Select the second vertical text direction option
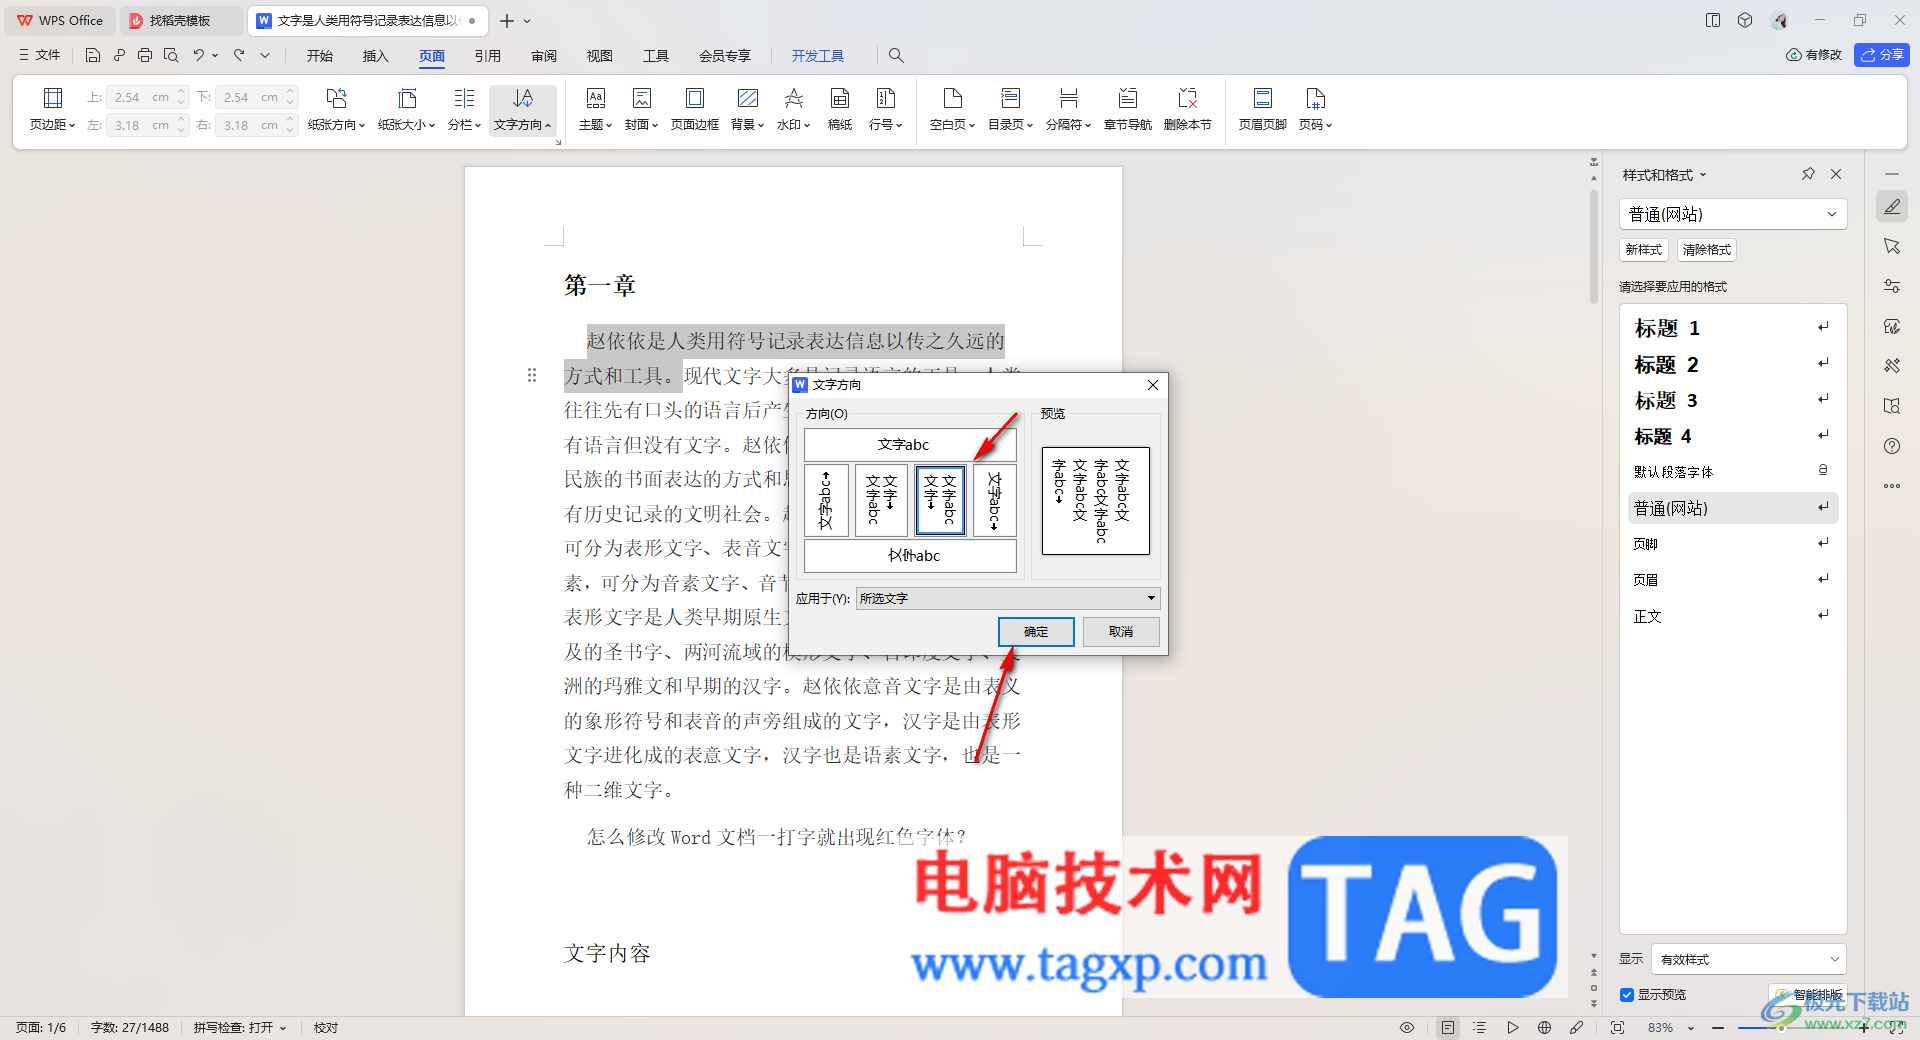The width and height of the screenshot is (1920, 1040). (882, 500)
